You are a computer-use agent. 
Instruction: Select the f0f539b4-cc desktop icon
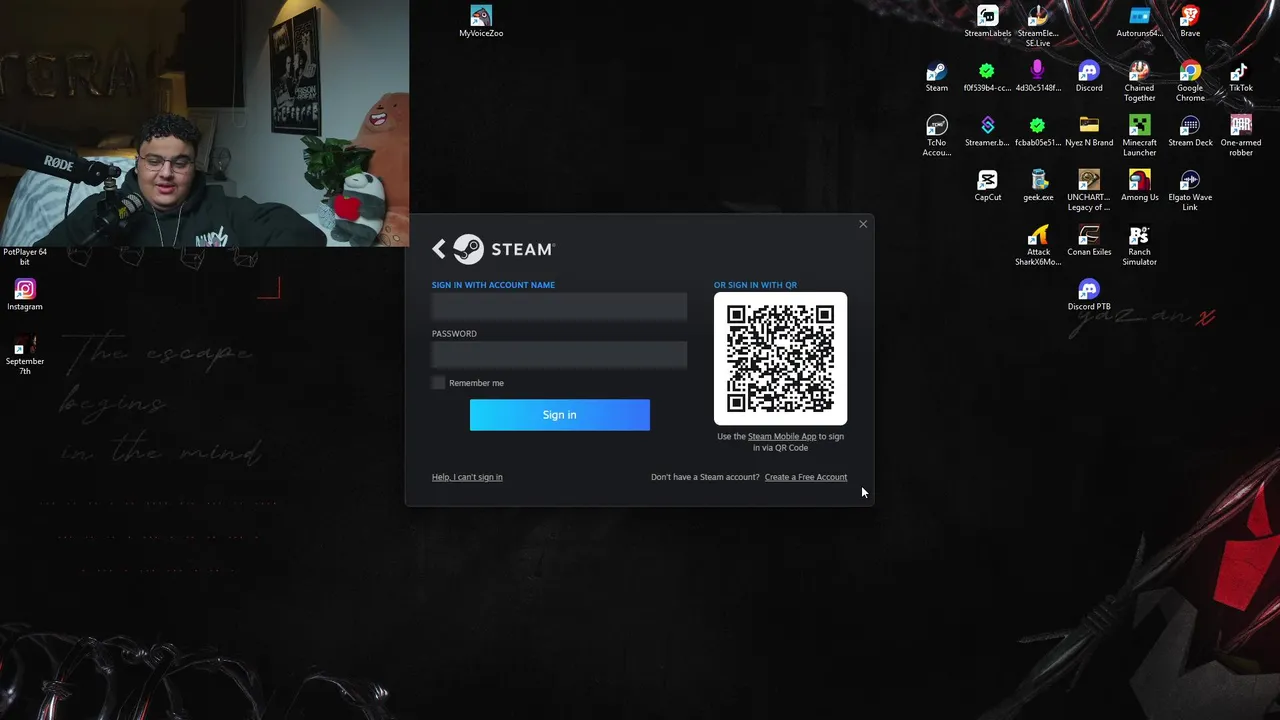pos(987,76)
